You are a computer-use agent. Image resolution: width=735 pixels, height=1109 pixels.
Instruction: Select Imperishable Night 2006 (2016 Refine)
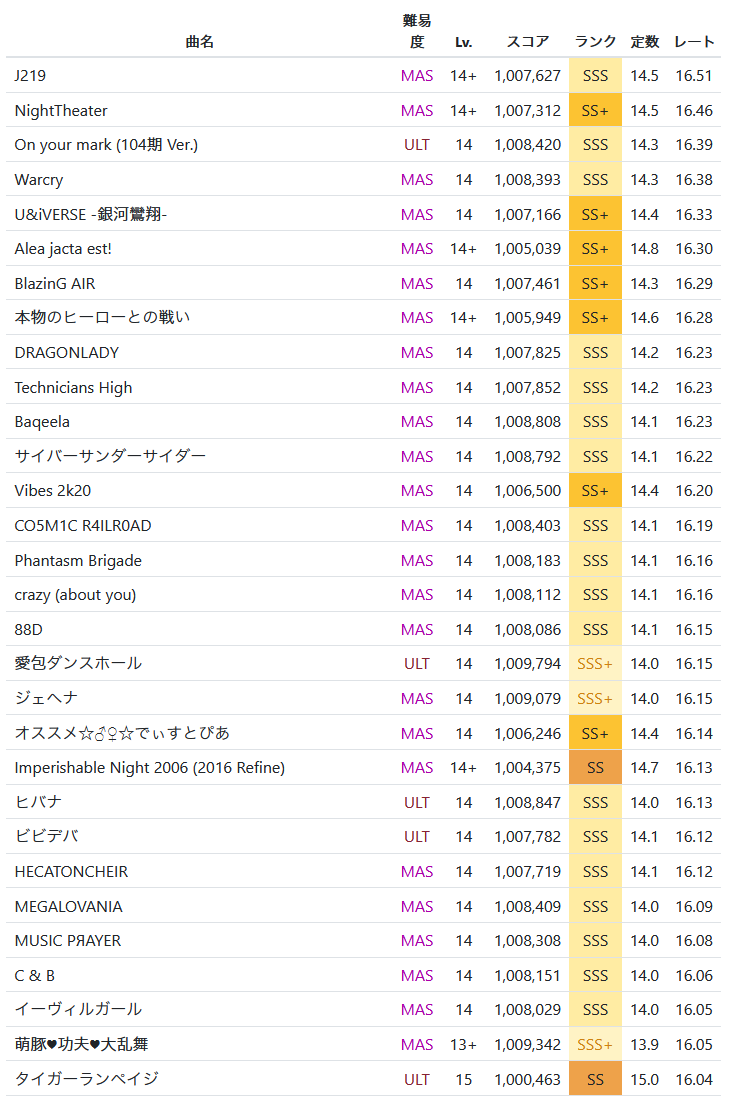pyautogui.click(x=150, y=768)
